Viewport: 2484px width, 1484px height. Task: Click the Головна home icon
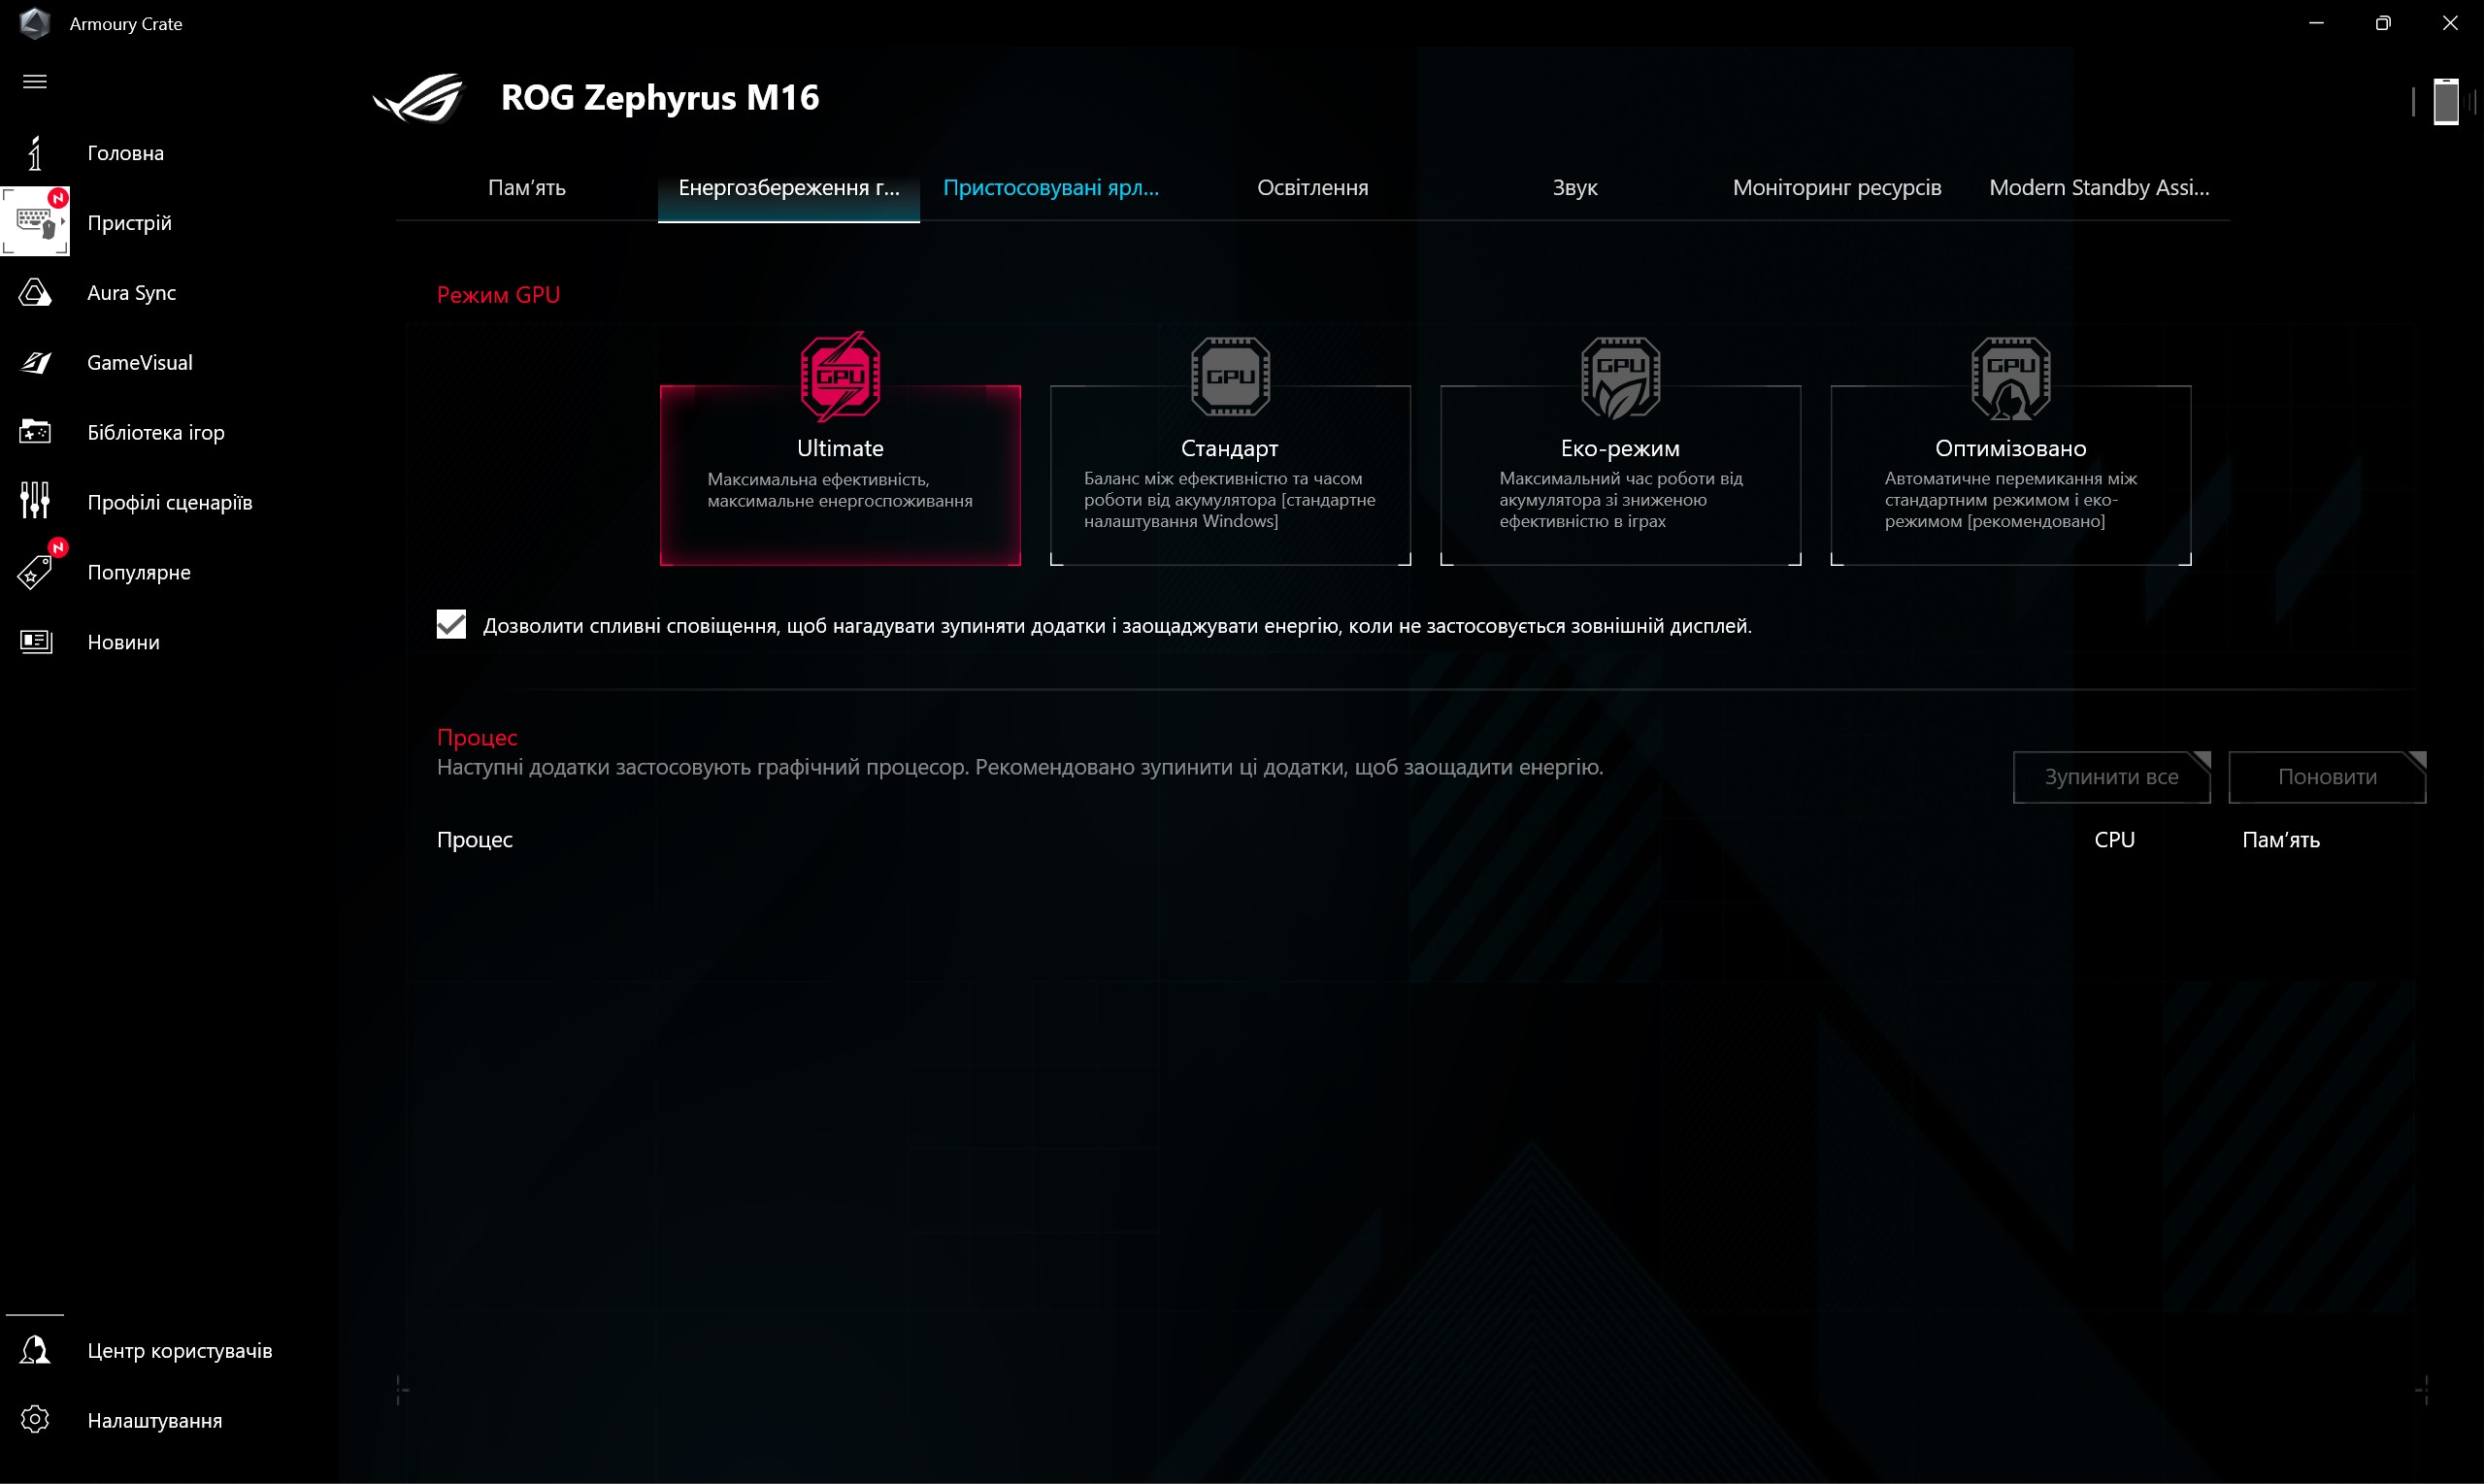coord(35,153)
